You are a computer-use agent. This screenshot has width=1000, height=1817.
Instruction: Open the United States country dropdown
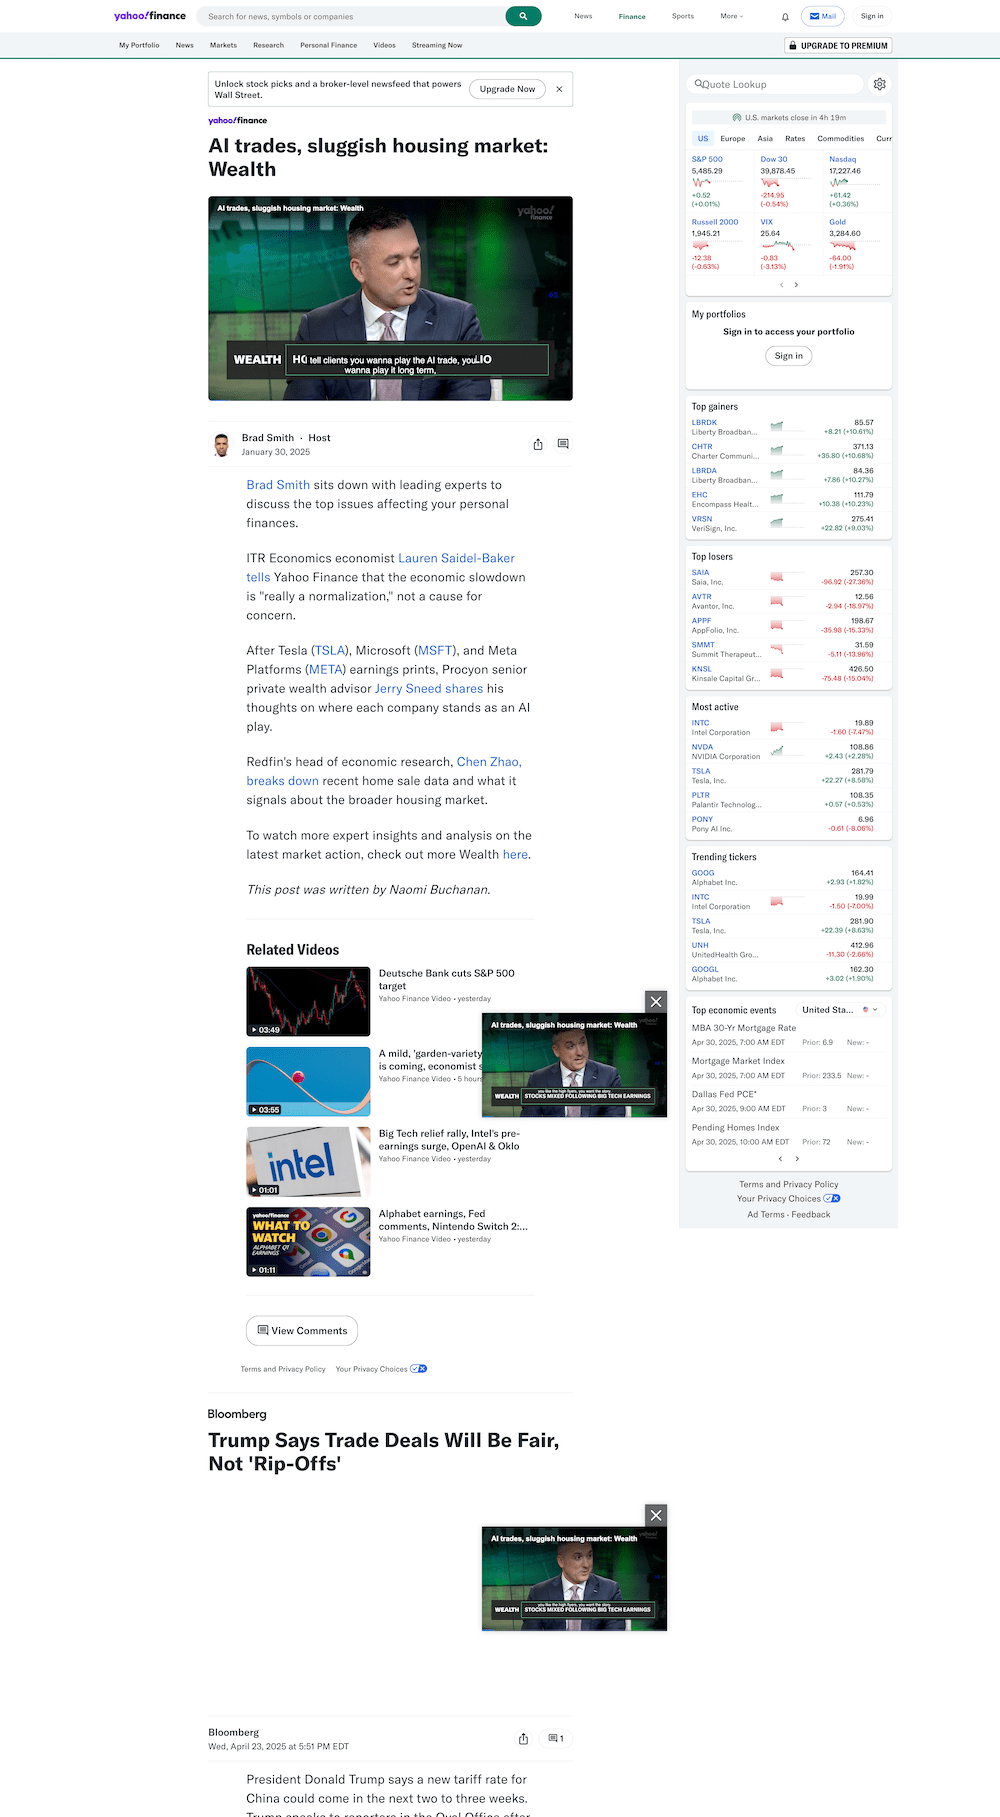pyautogui.click(x=840, y=1010)
